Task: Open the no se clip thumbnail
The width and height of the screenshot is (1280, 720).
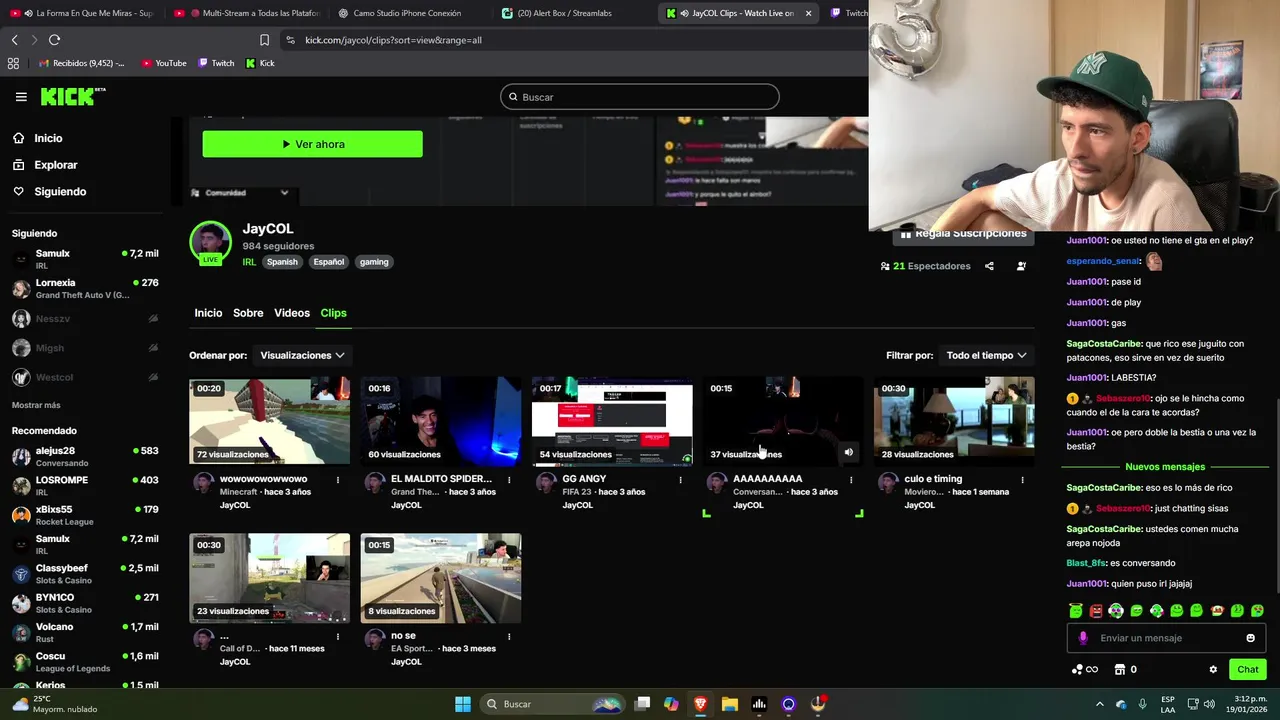Action: [441, 578]
